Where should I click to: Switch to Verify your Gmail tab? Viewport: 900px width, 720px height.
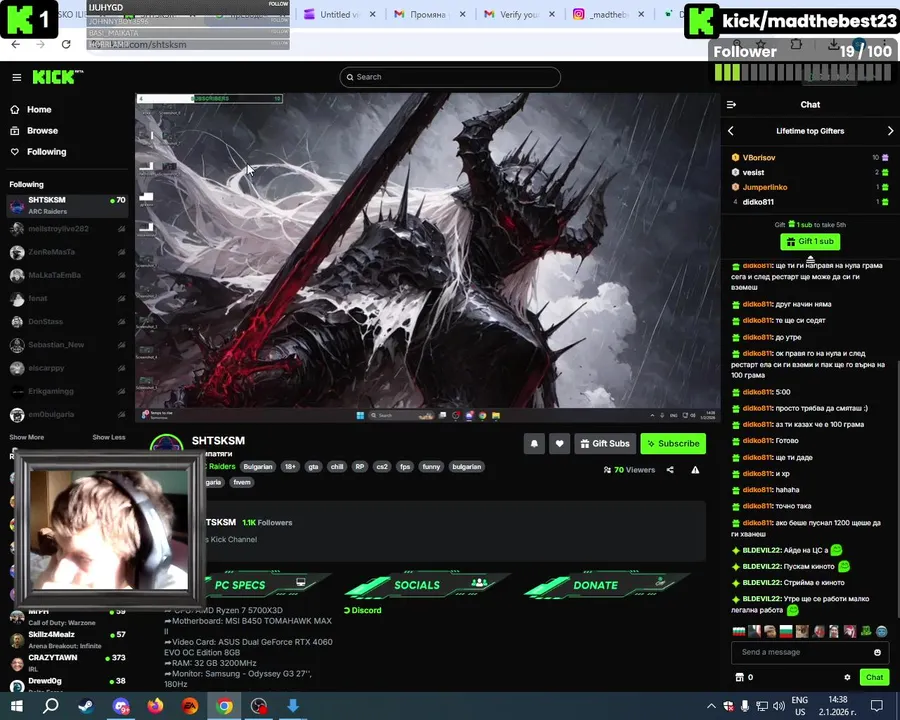pos(518,14)
